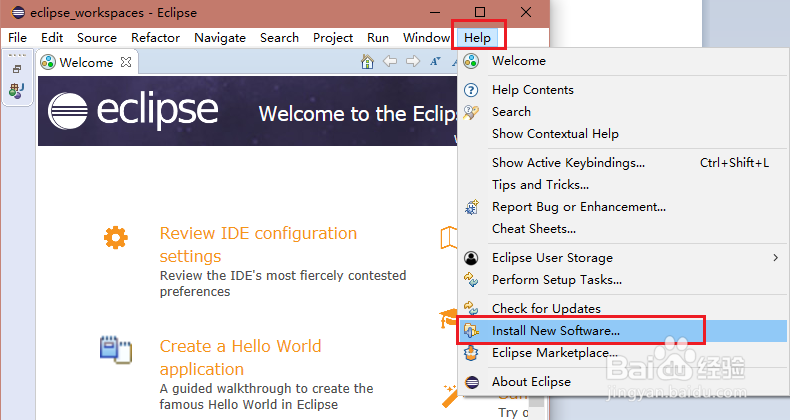Open the Window menu

tap(426, 38)
